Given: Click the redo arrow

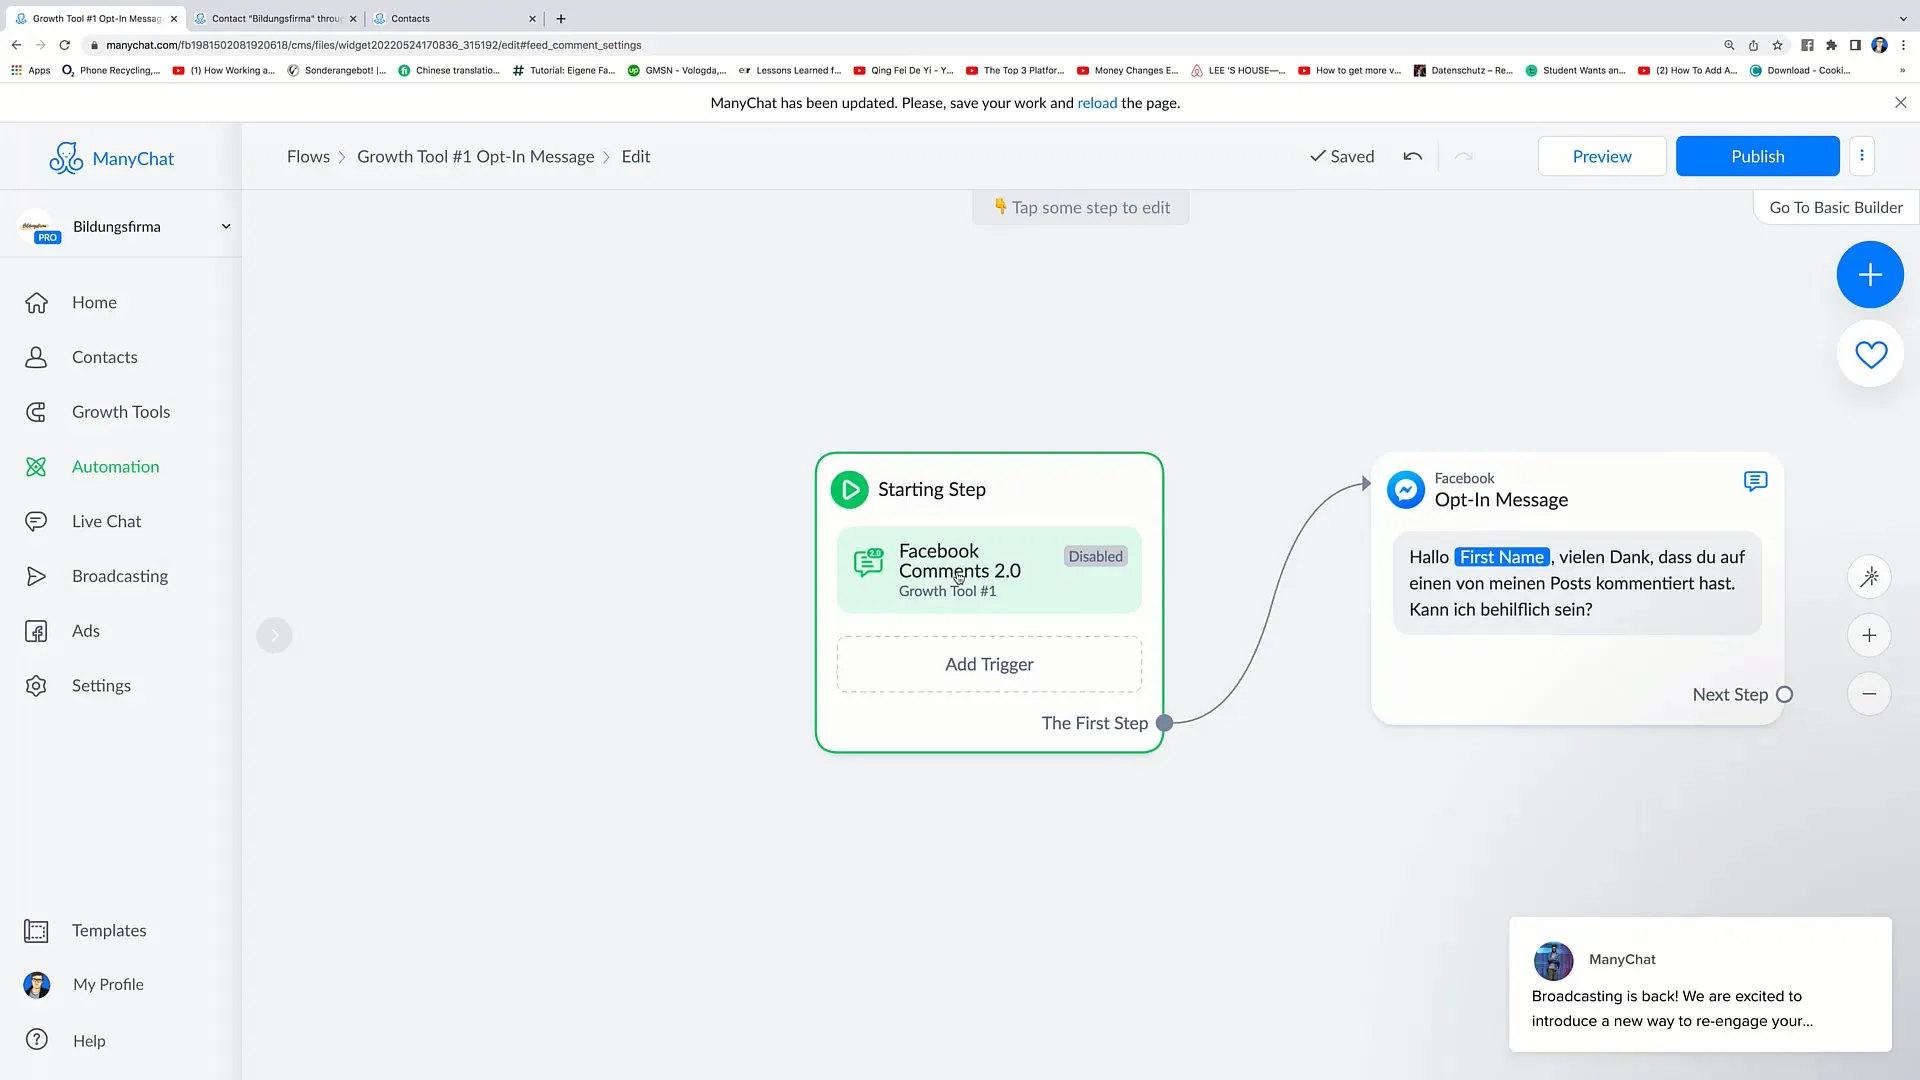Looking at the screenshot, I should pyautogui.click(x=1464, y=156).
